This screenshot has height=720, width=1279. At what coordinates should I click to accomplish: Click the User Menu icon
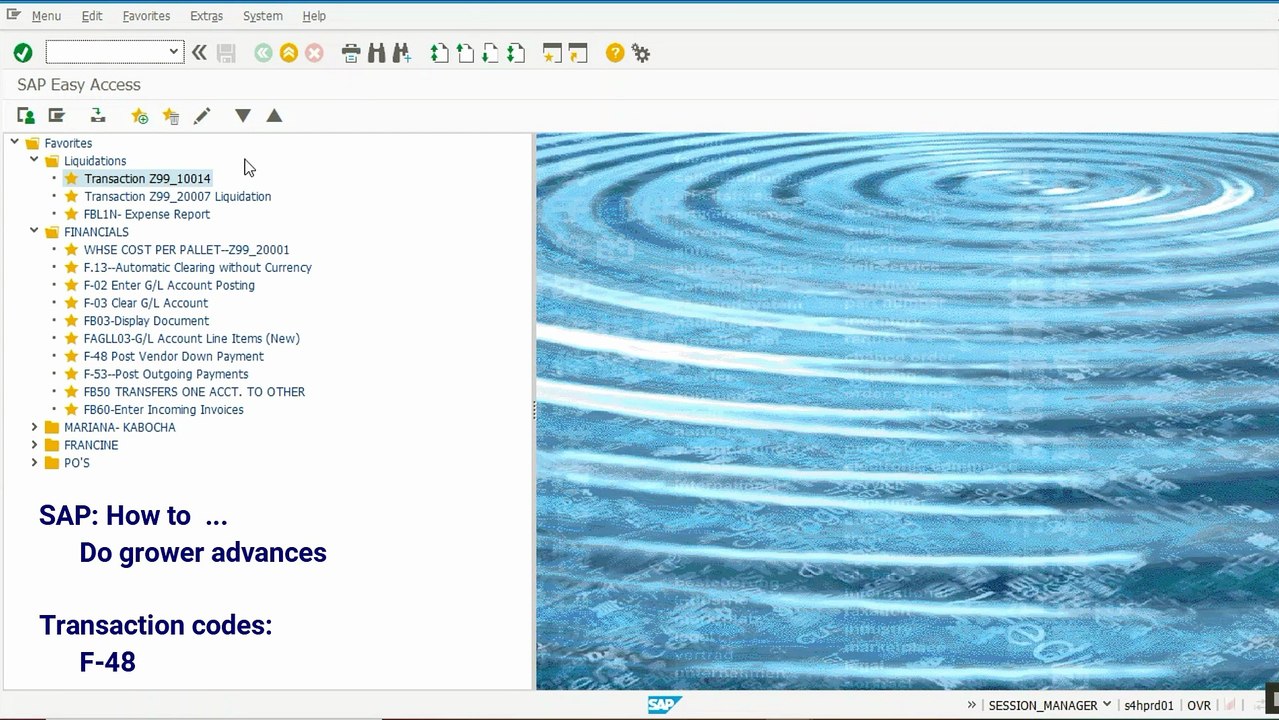pyautogui.click(x=26, y=116)
